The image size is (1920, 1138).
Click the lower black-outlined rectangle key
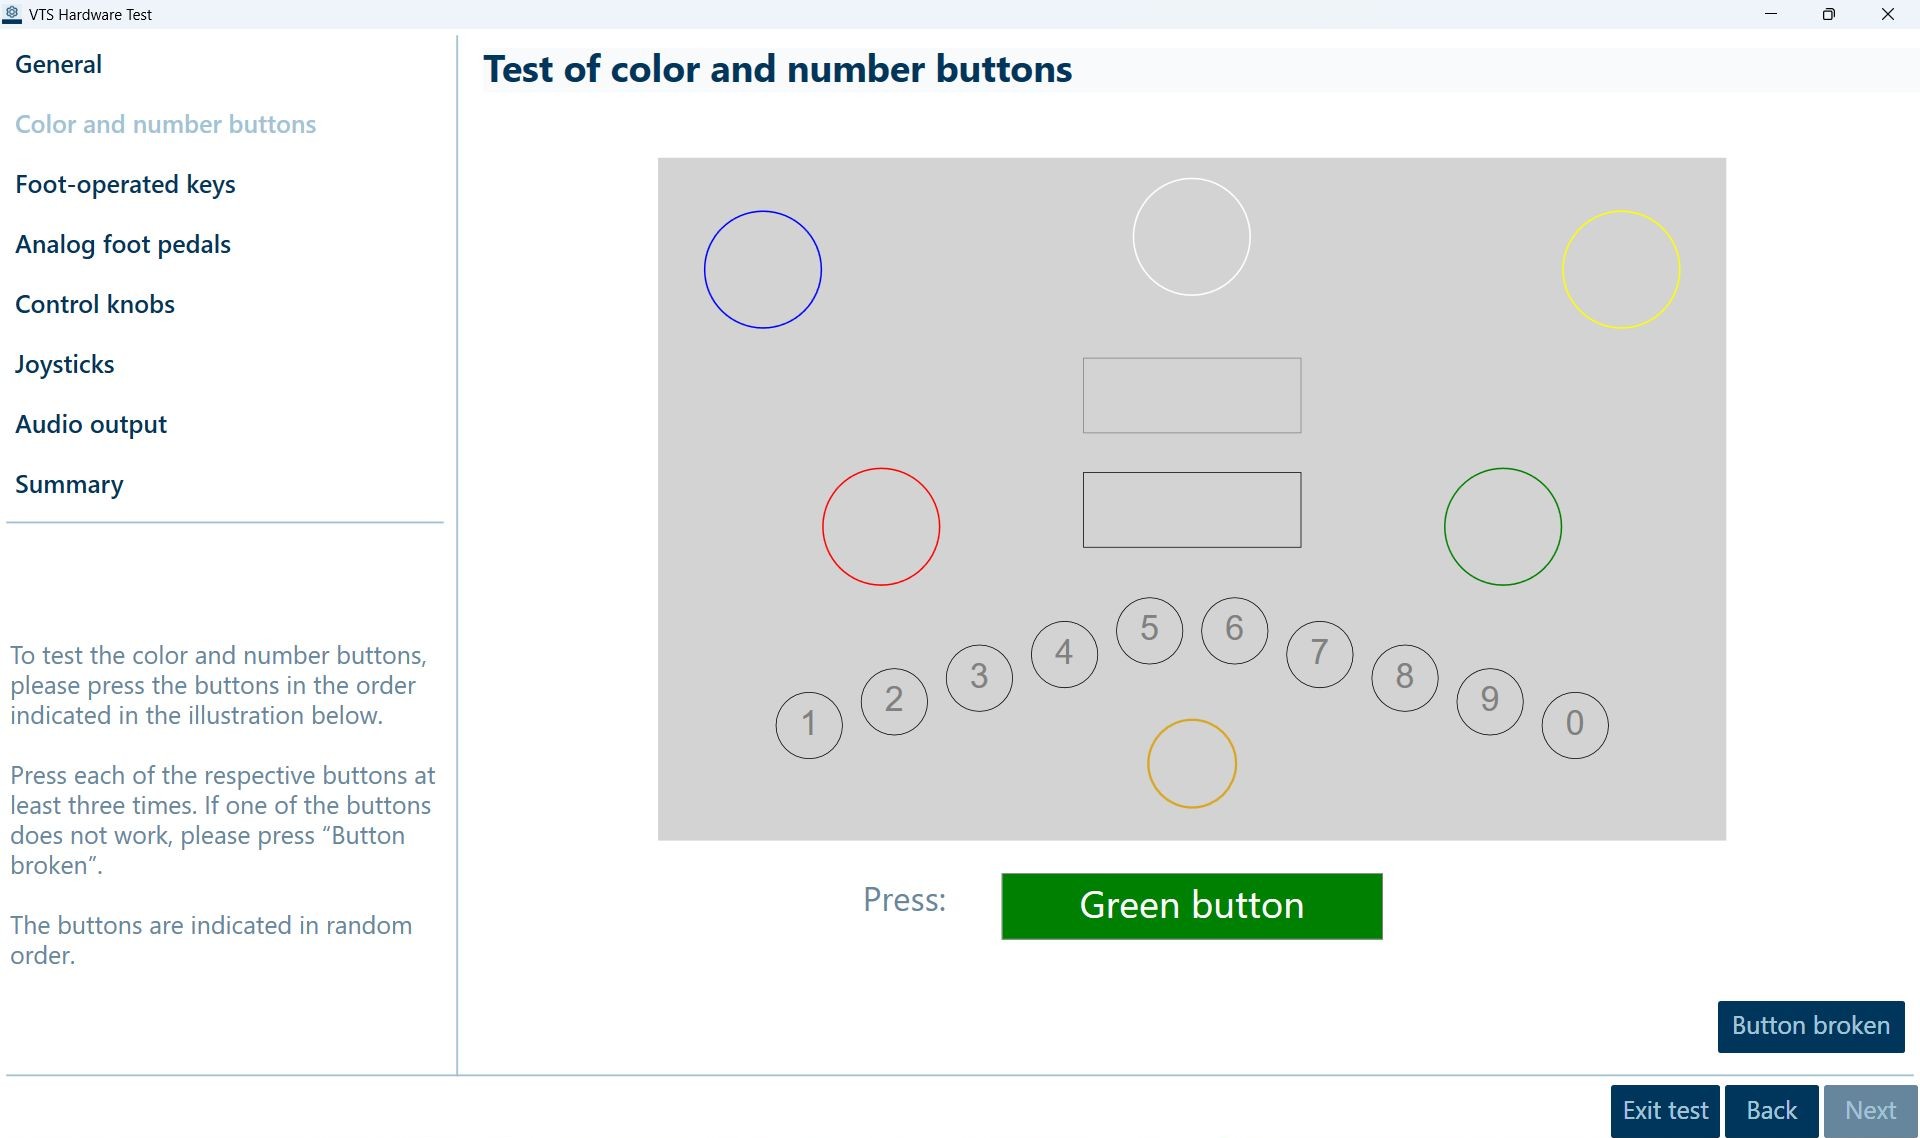pyautogui.click(x=1191, y=510)
